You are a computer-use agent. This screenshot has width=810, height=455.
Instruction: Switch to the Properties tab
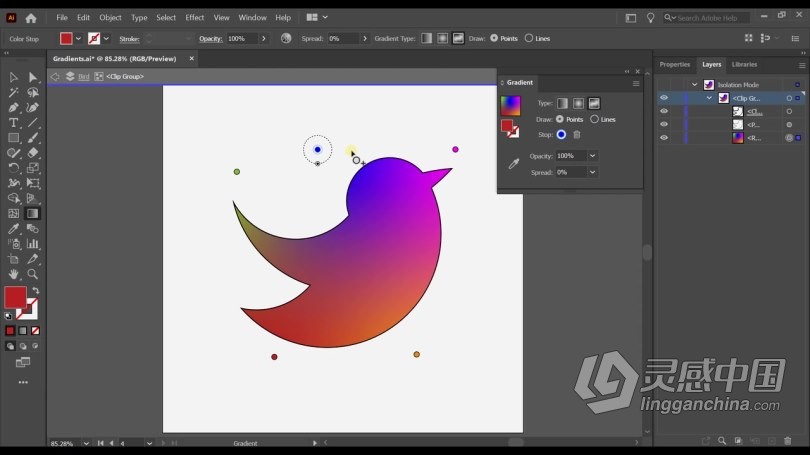(675, 65)
